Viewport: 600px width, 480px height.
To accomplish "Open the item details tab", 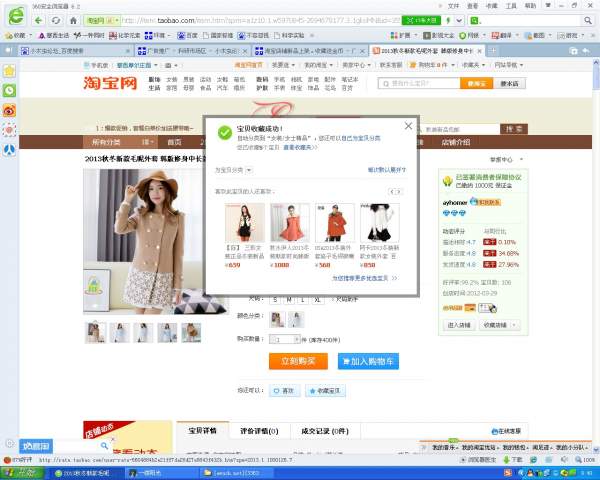I will (x=202, y=431).
